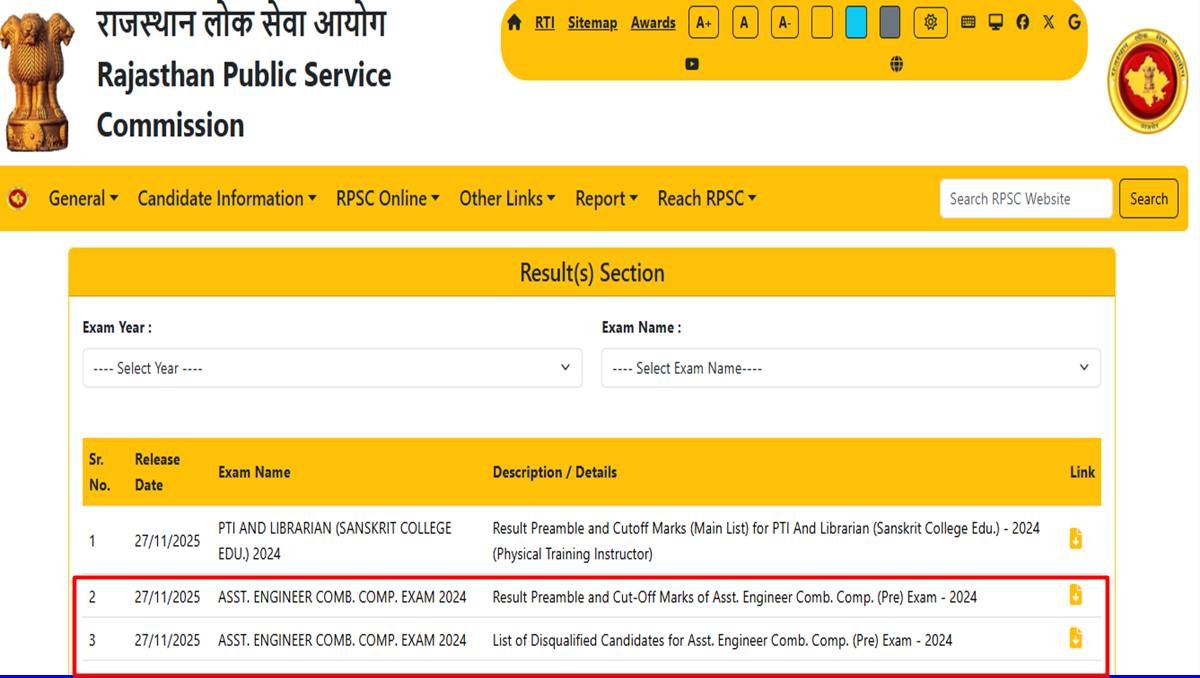
Task: Expand the Candidate Information menu
Action: [x=227, y=198]
